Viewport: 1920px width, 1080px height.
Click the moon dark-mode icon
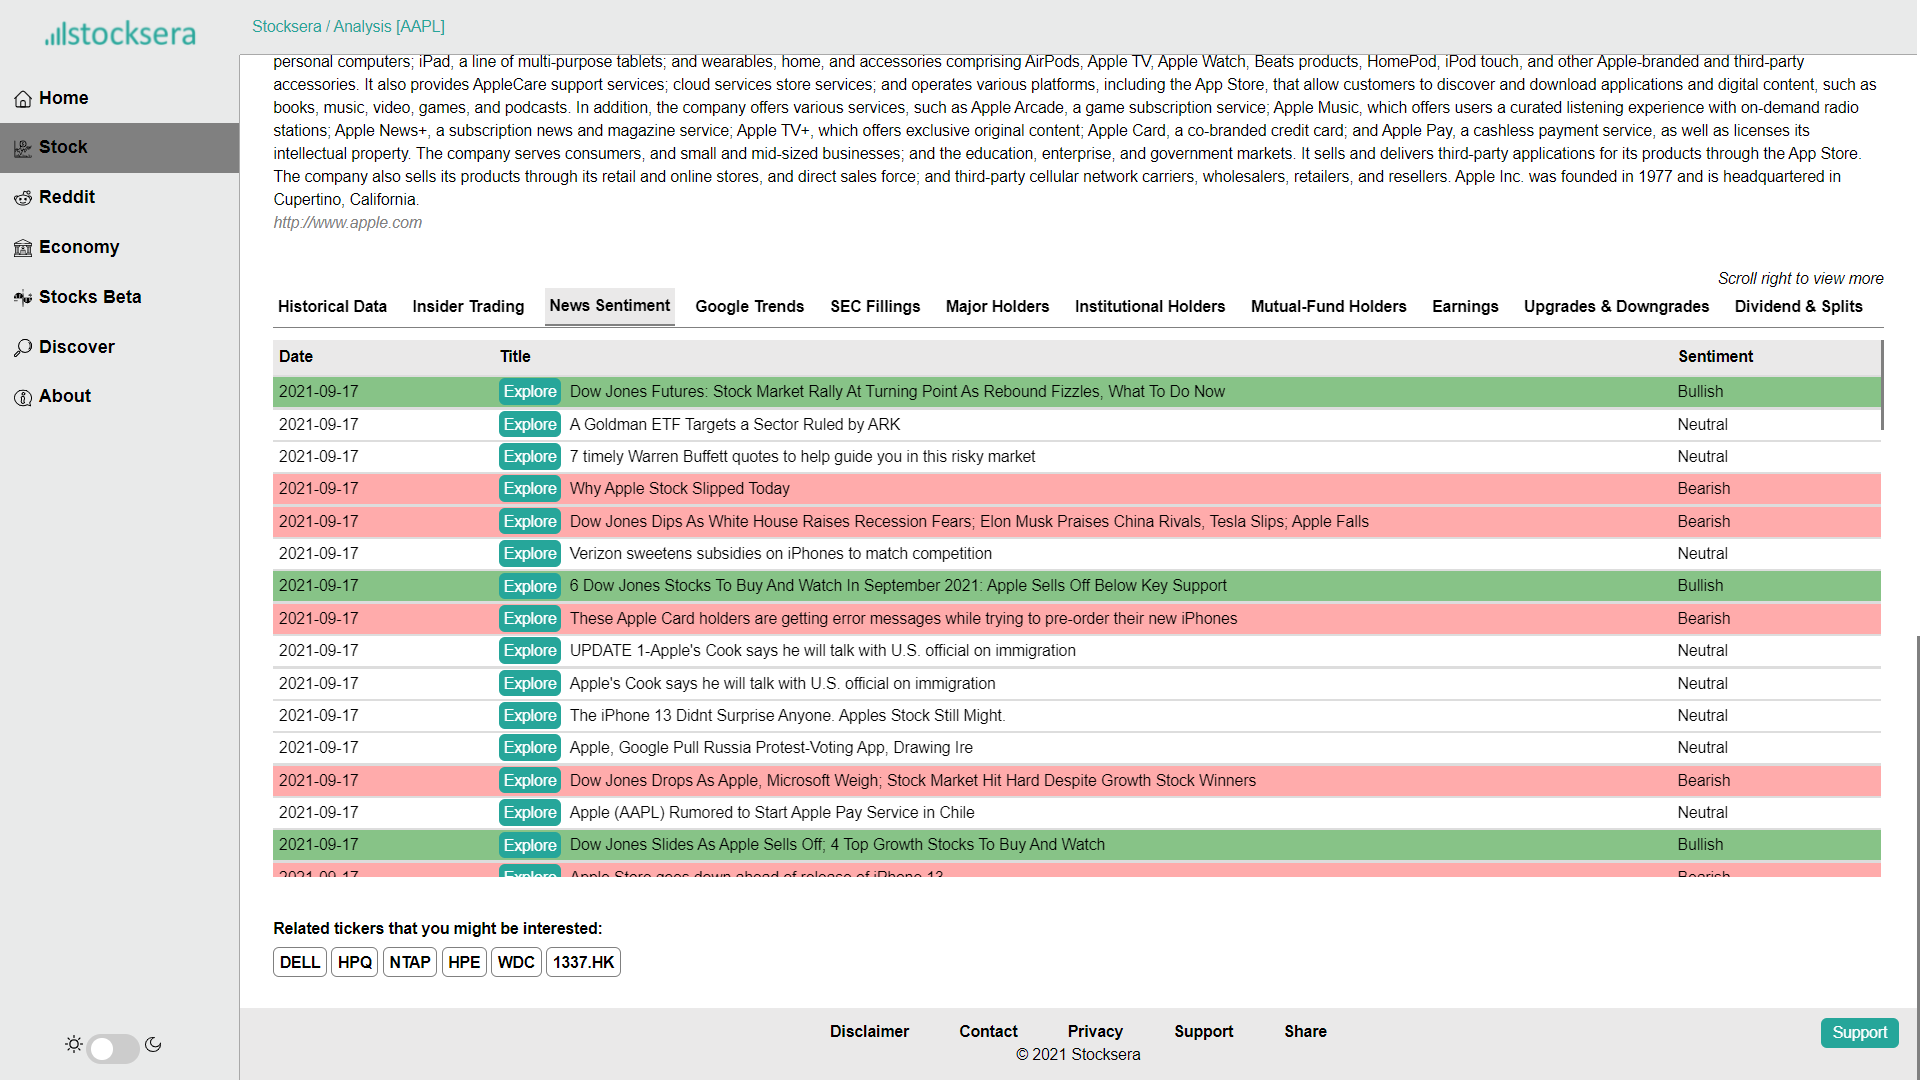(153, 1044)
